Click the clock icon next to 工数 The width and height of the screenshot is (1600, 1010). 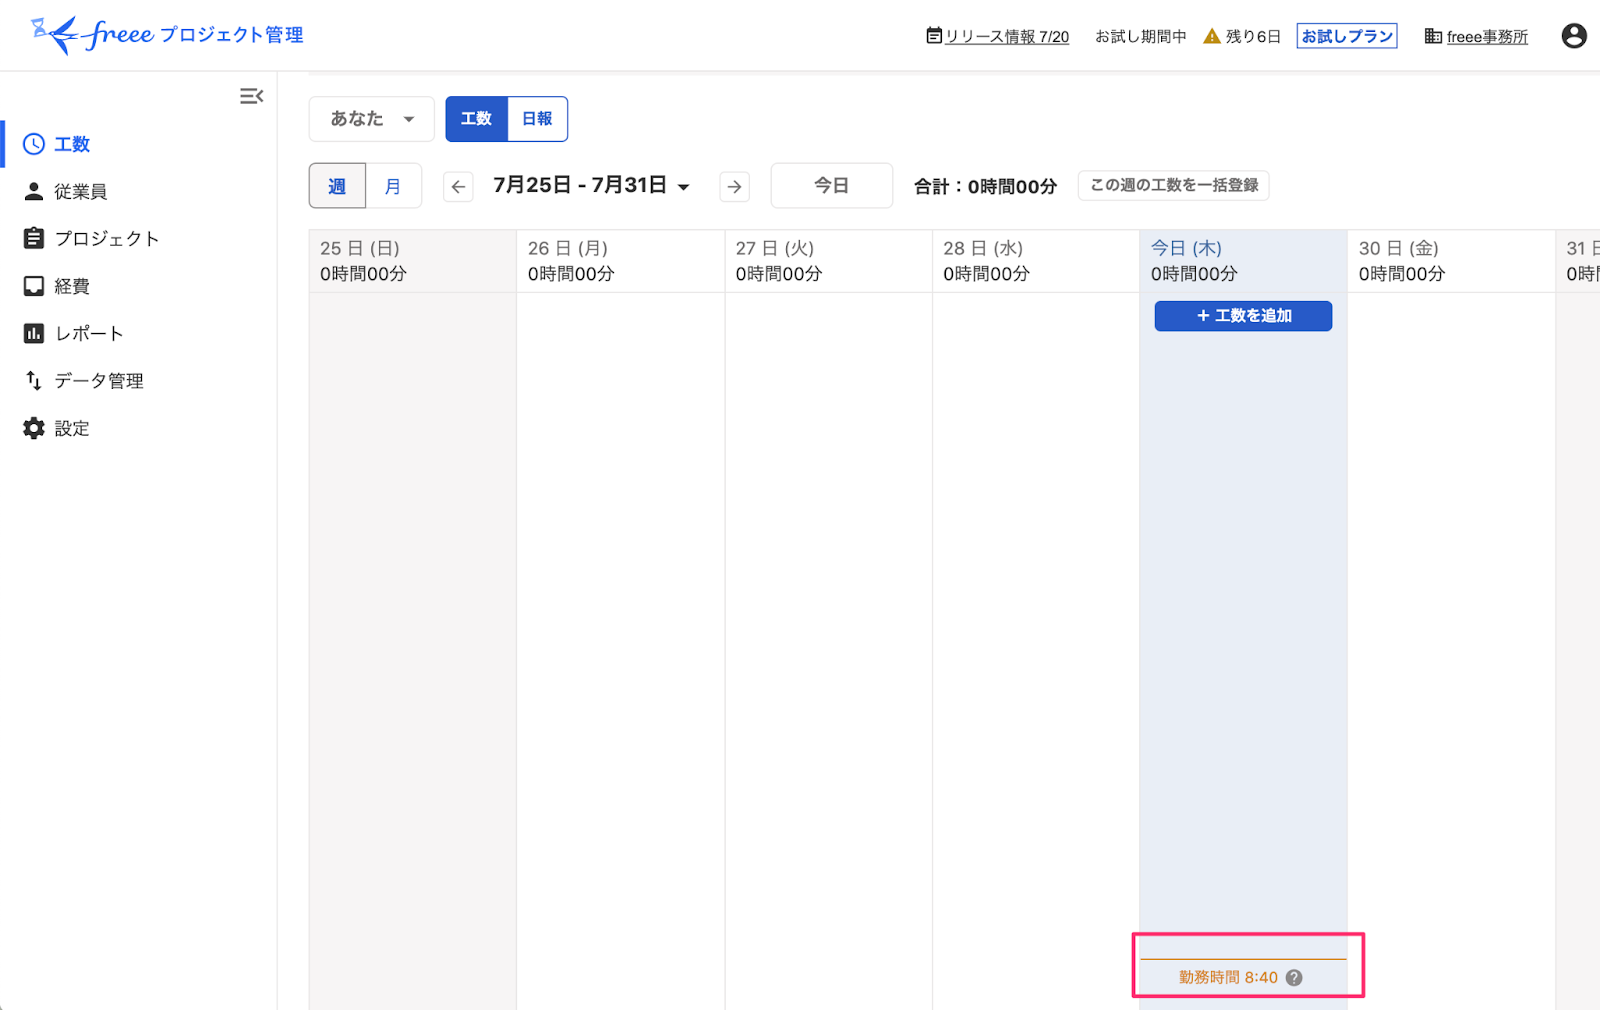coord(34,144)
